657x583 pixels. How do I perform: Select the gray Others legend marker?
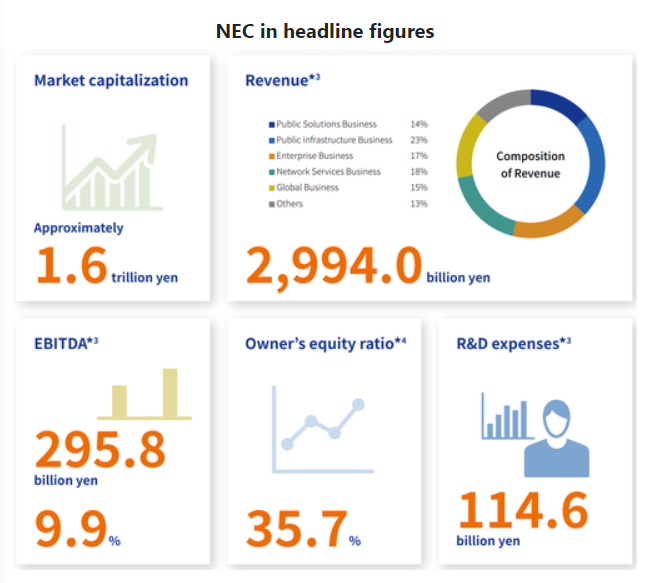(x=271, y=204)
